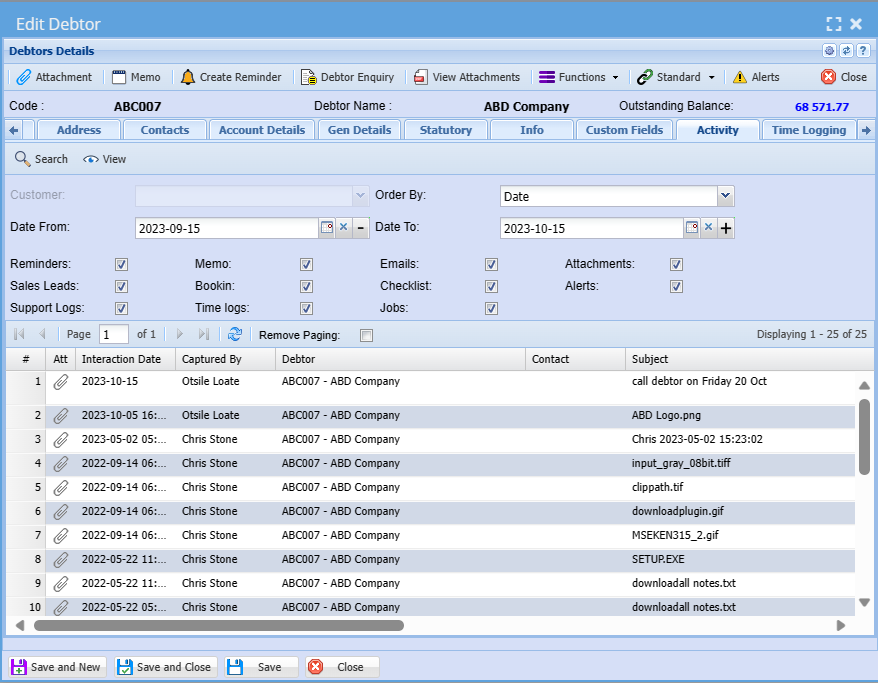878x683 pixels.
Task: Enable the Remove Paging checkbox
Action: [366, 336]
